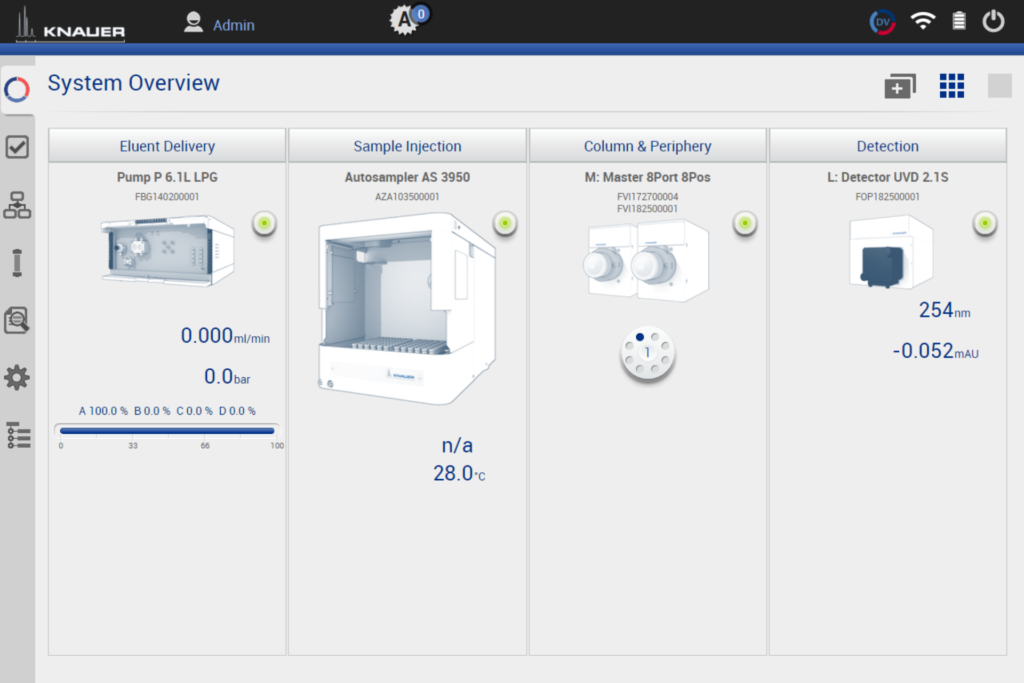Select the Column & Periphery header
Screen dimensions: 1024x683
pos(648,146)
